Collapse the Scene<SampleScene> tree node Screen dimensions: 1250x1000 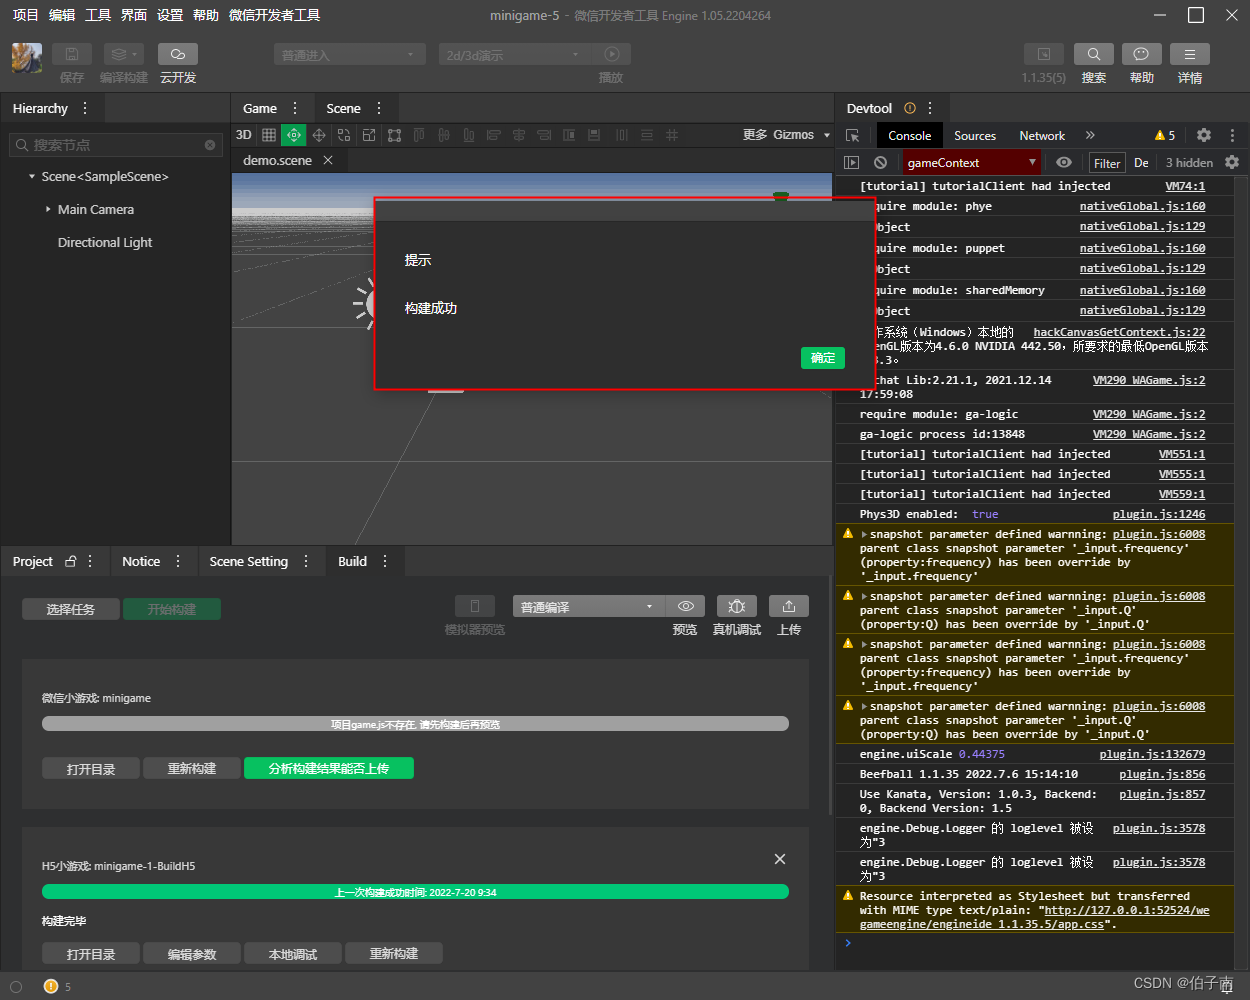point(32,177)
